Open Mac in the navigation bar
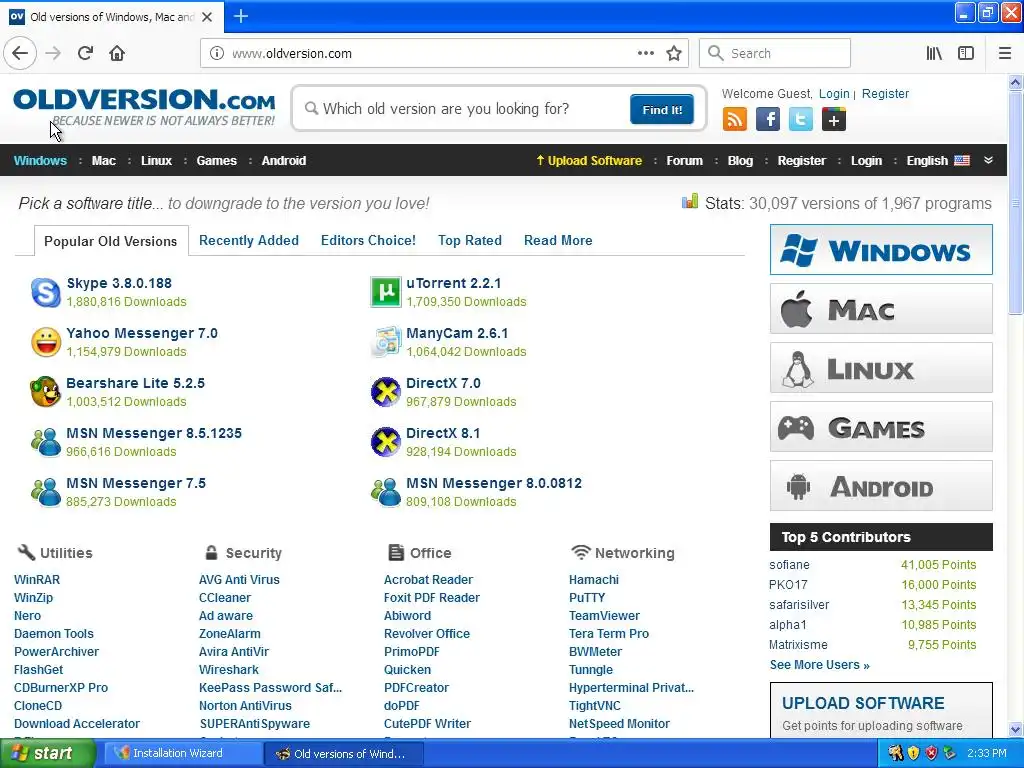The height and width of the screenshot is (768, 1024). click(x=104, y=161)
